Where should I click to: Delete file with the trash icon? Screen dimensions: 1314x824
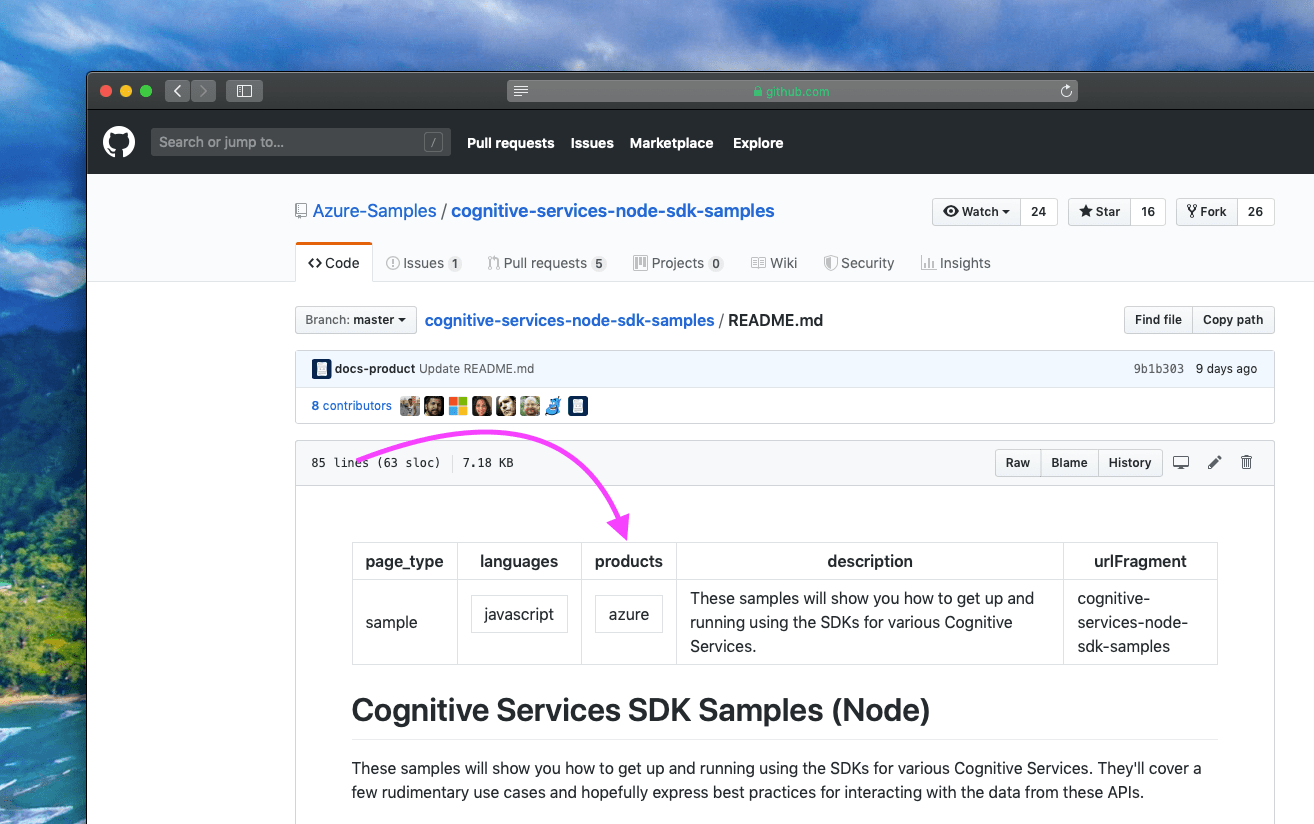click(1246, 462)
